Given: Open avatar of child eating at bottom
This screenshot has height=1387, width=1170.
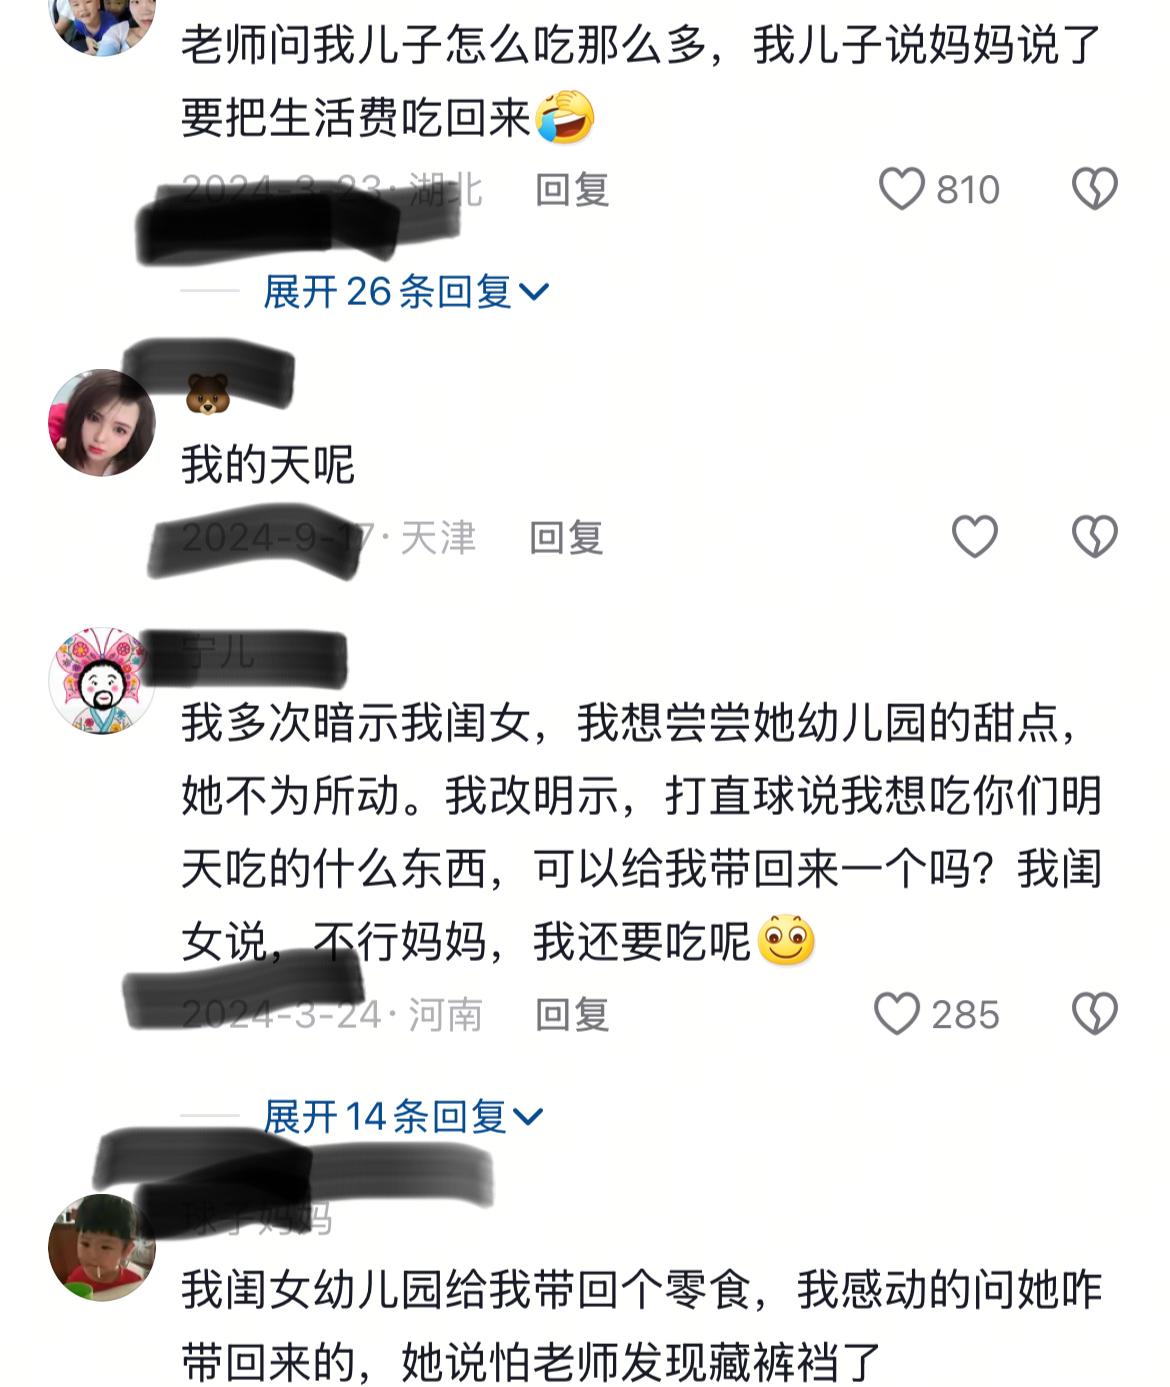Looking at the screenshot, I should click(102, 1247).
